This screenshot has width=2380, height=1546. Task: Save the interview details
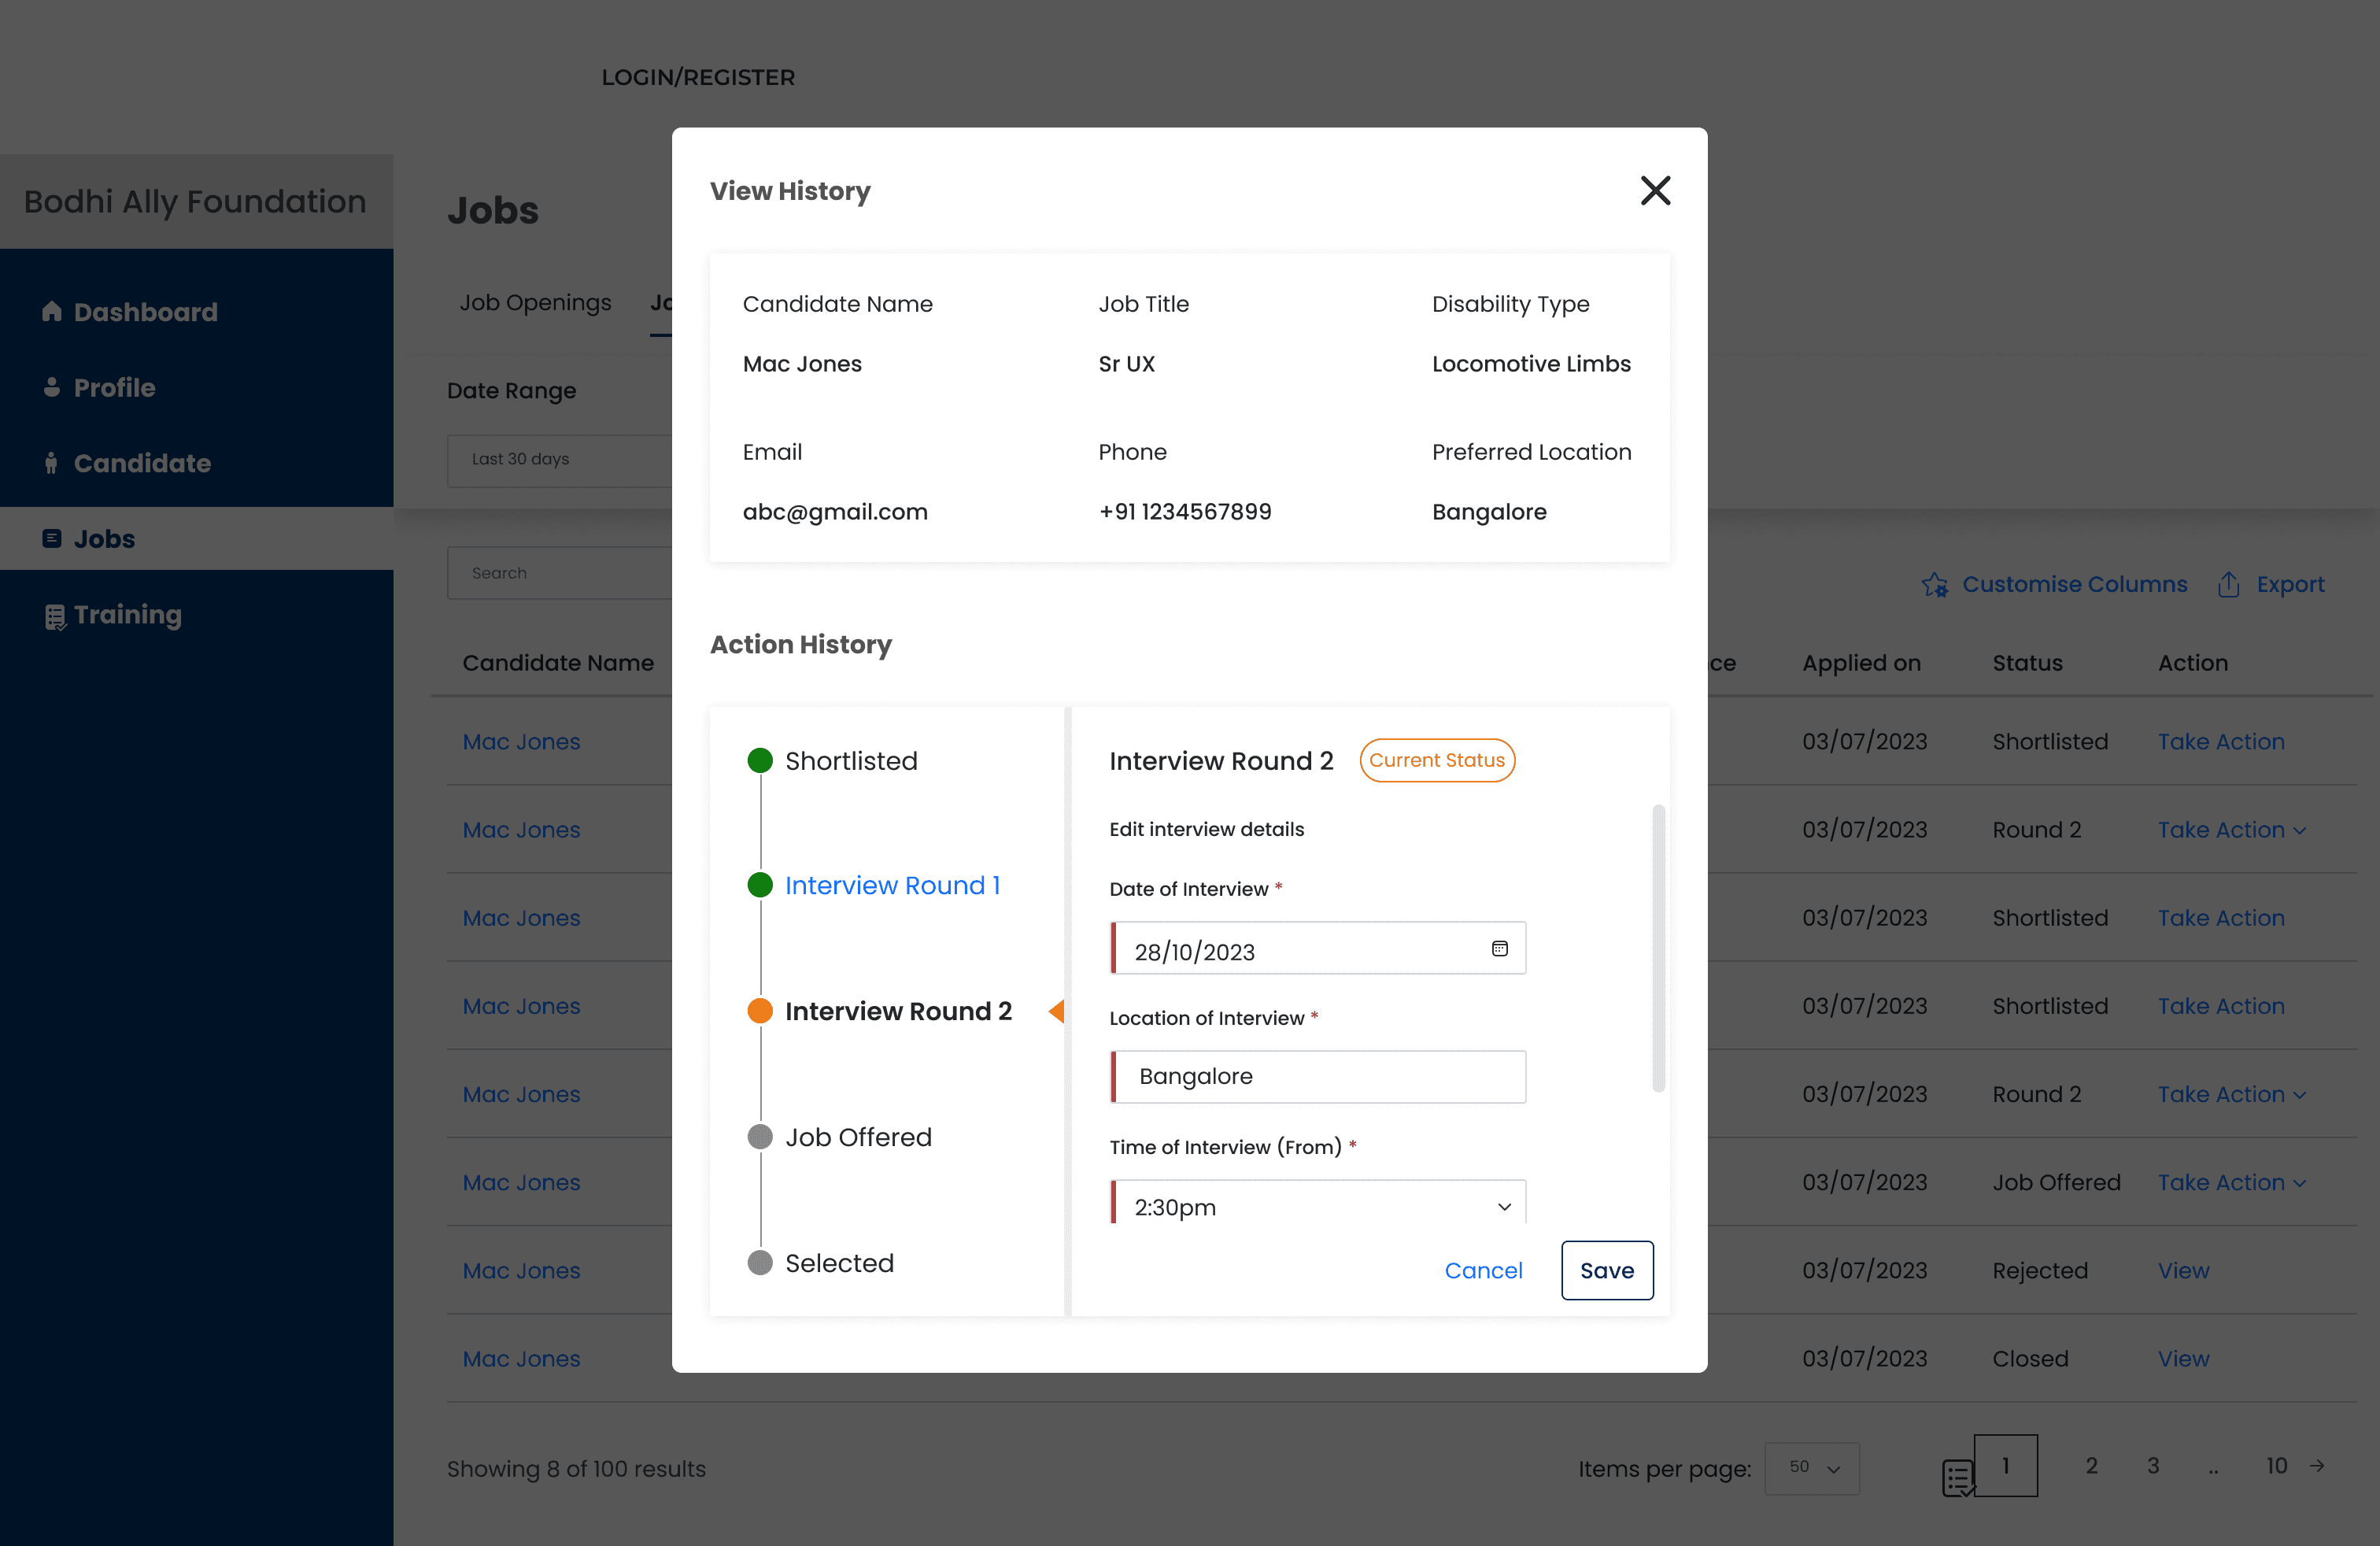[x=1606, y=1270]
